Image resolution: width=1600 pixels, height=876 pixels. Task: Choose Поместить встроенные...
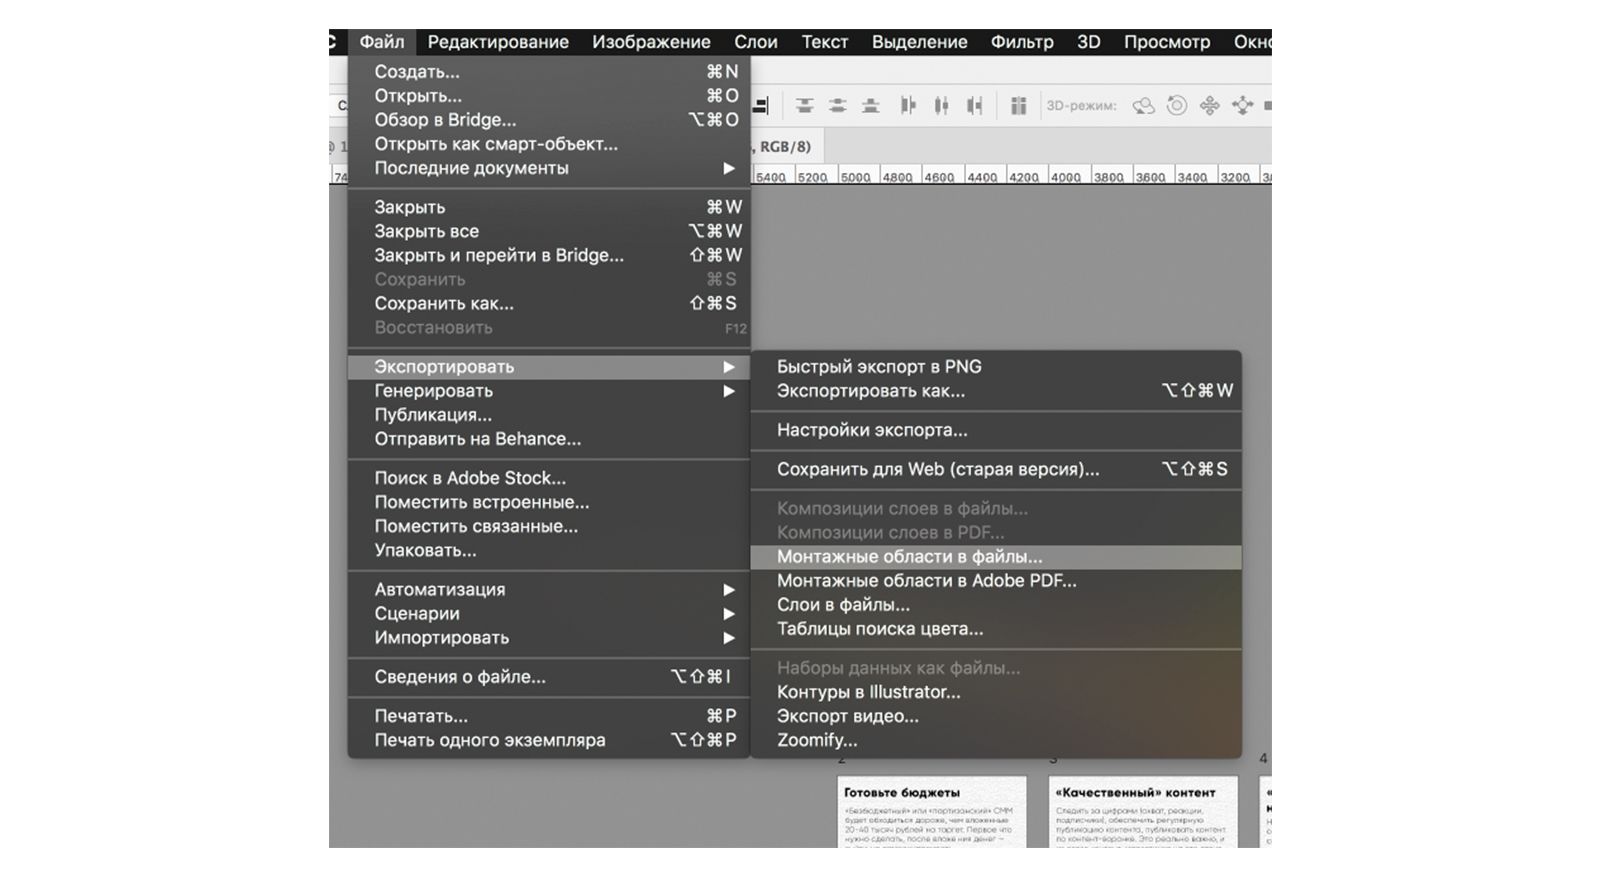click(x=549, y=502)
